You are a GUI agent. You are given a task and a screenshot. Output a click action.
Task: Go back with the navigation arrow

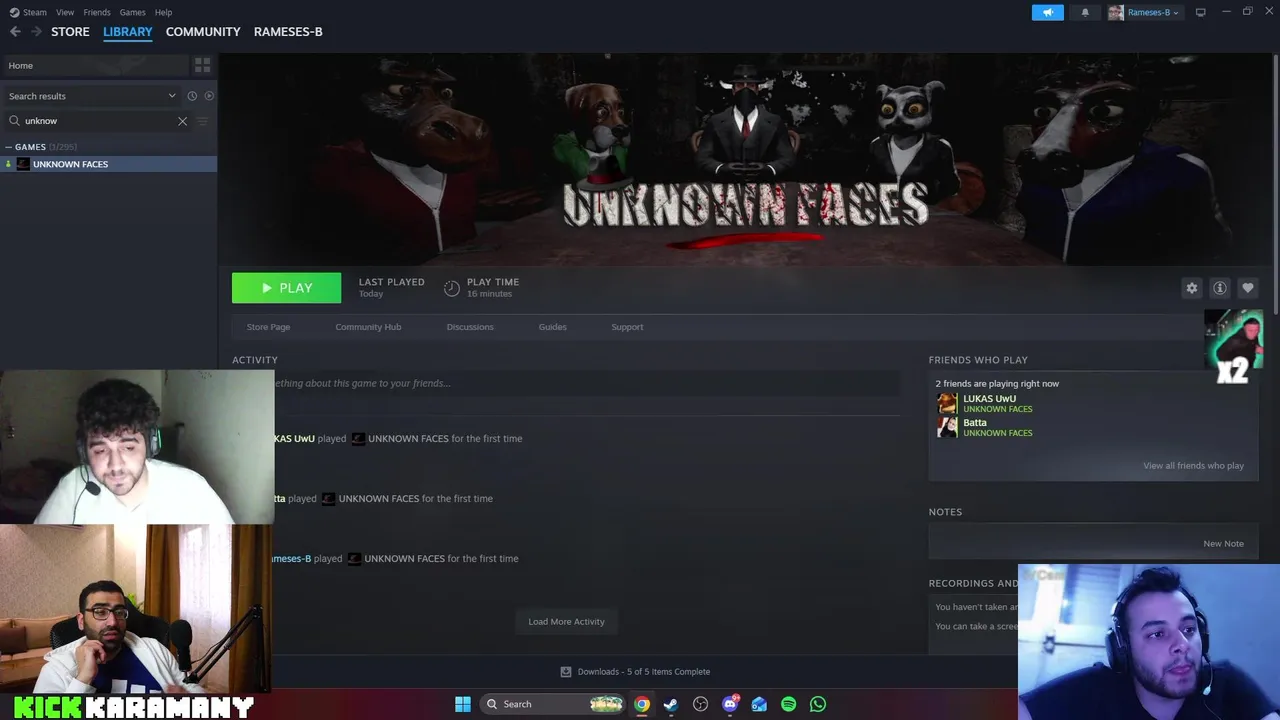coord(15,32)
